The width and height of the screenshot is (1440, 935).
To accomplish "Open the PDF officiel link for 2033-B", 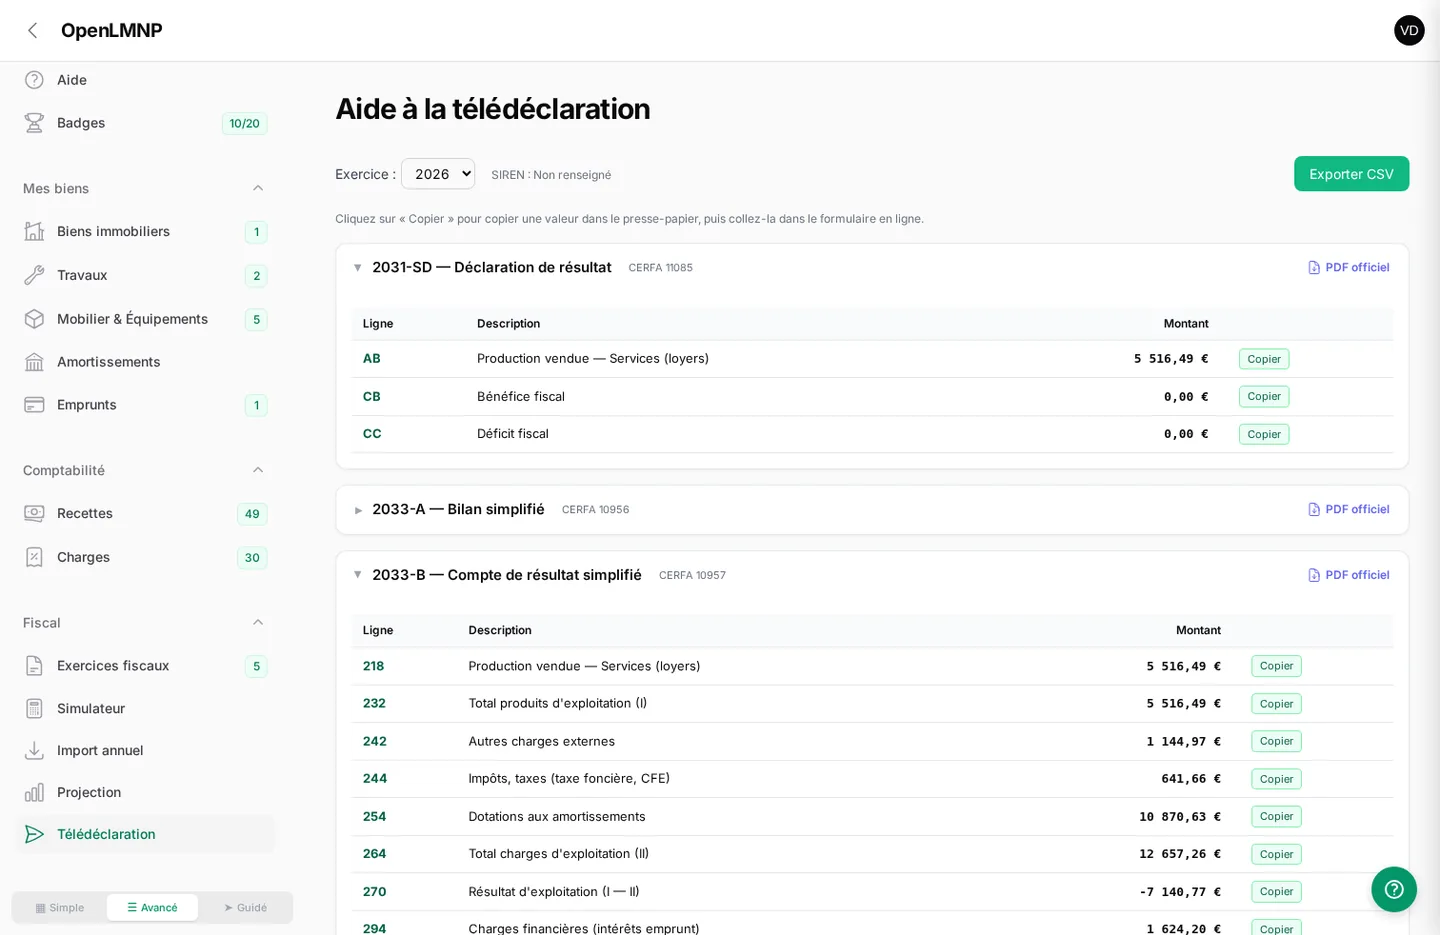I will pyautogui.click(x=1348, y=575).
